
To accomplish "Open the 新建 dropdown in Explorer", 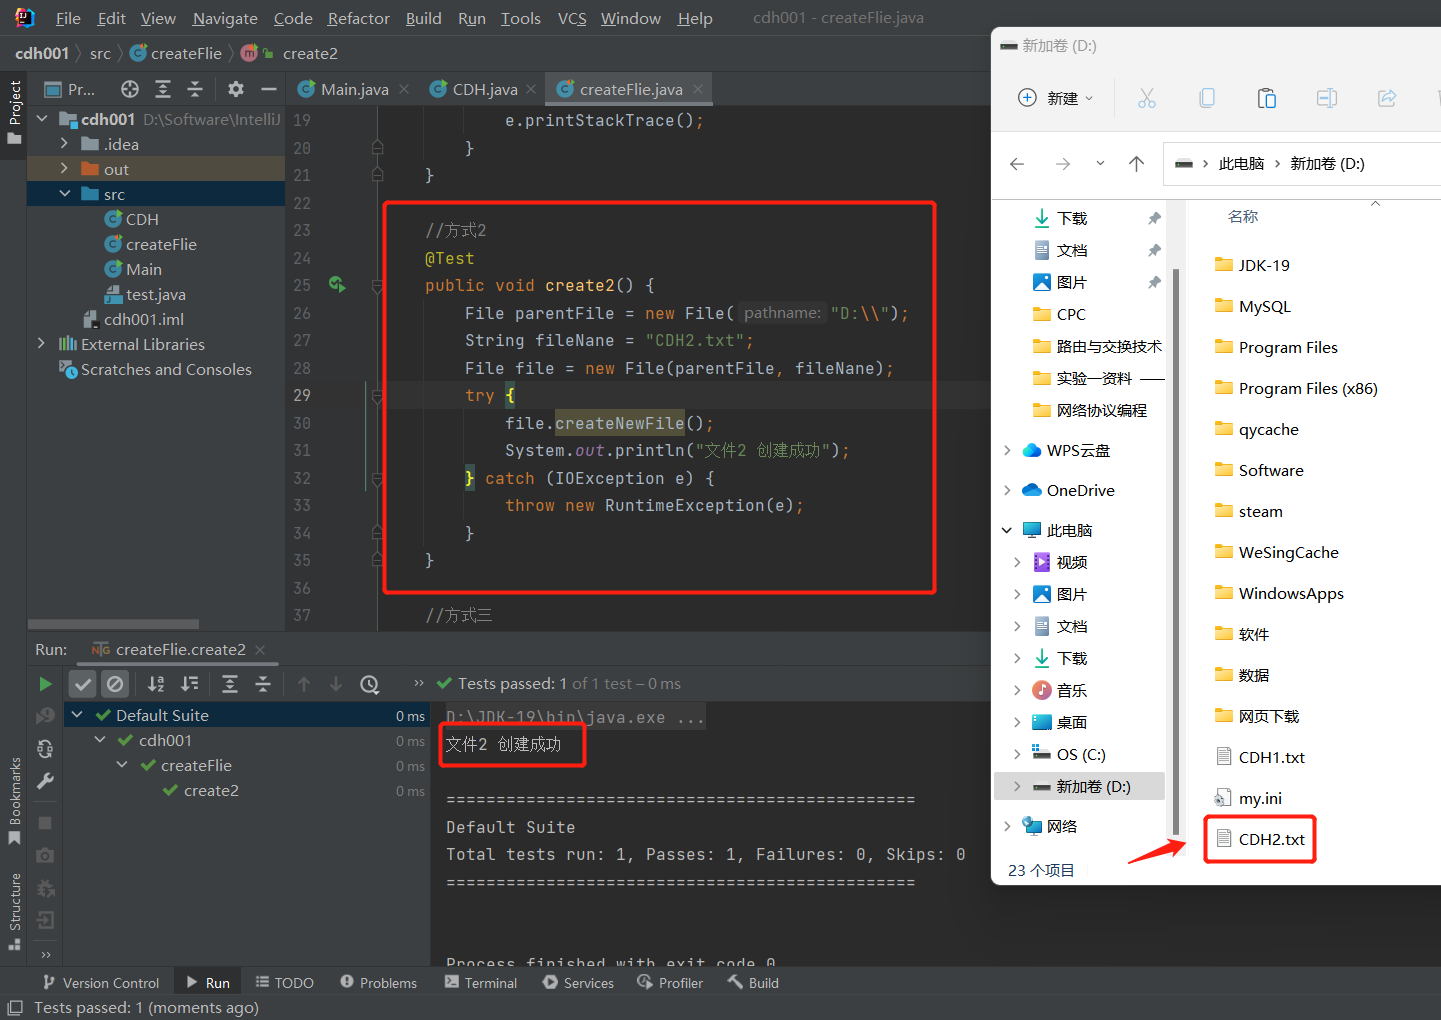I will [1056, 98].
